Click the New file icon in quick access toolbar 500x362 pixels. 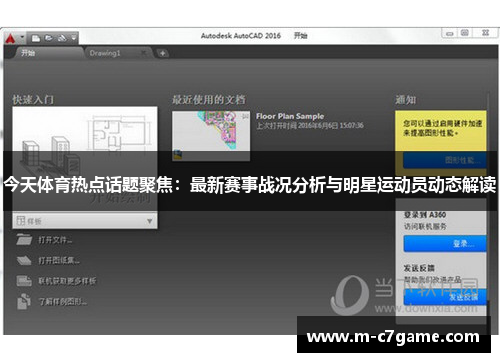pos(35,38)
